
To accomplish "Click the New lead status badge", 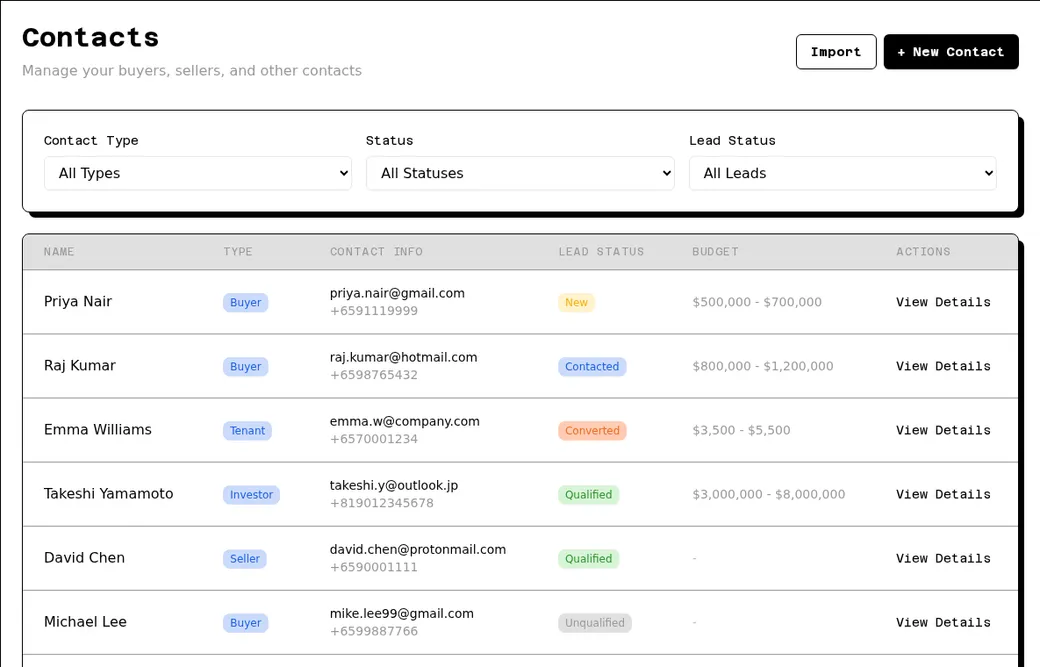I will click(576, 302).
